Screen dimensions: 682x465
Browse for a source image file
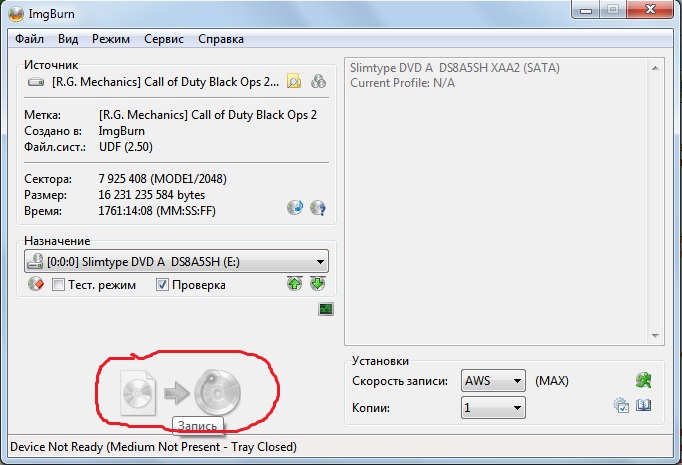click(294, 81)
